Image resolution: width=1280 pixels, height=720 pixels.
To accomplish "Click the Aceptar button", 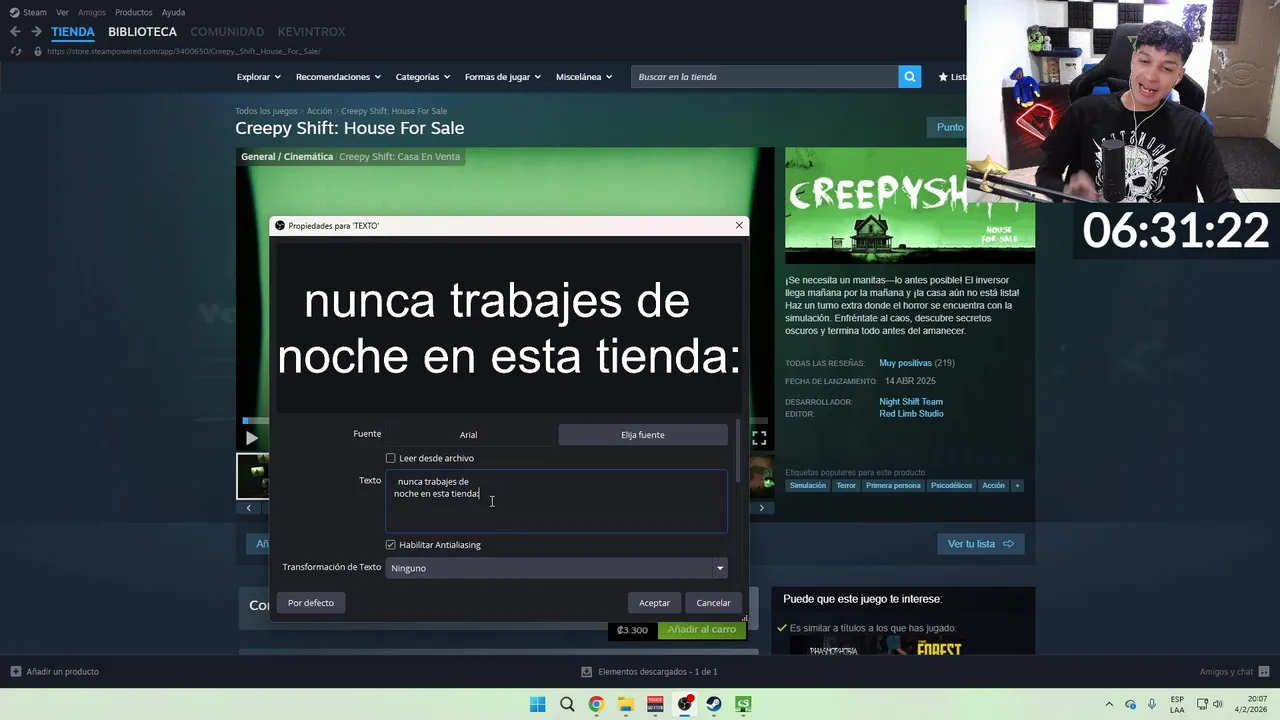I will pos(654,603).
